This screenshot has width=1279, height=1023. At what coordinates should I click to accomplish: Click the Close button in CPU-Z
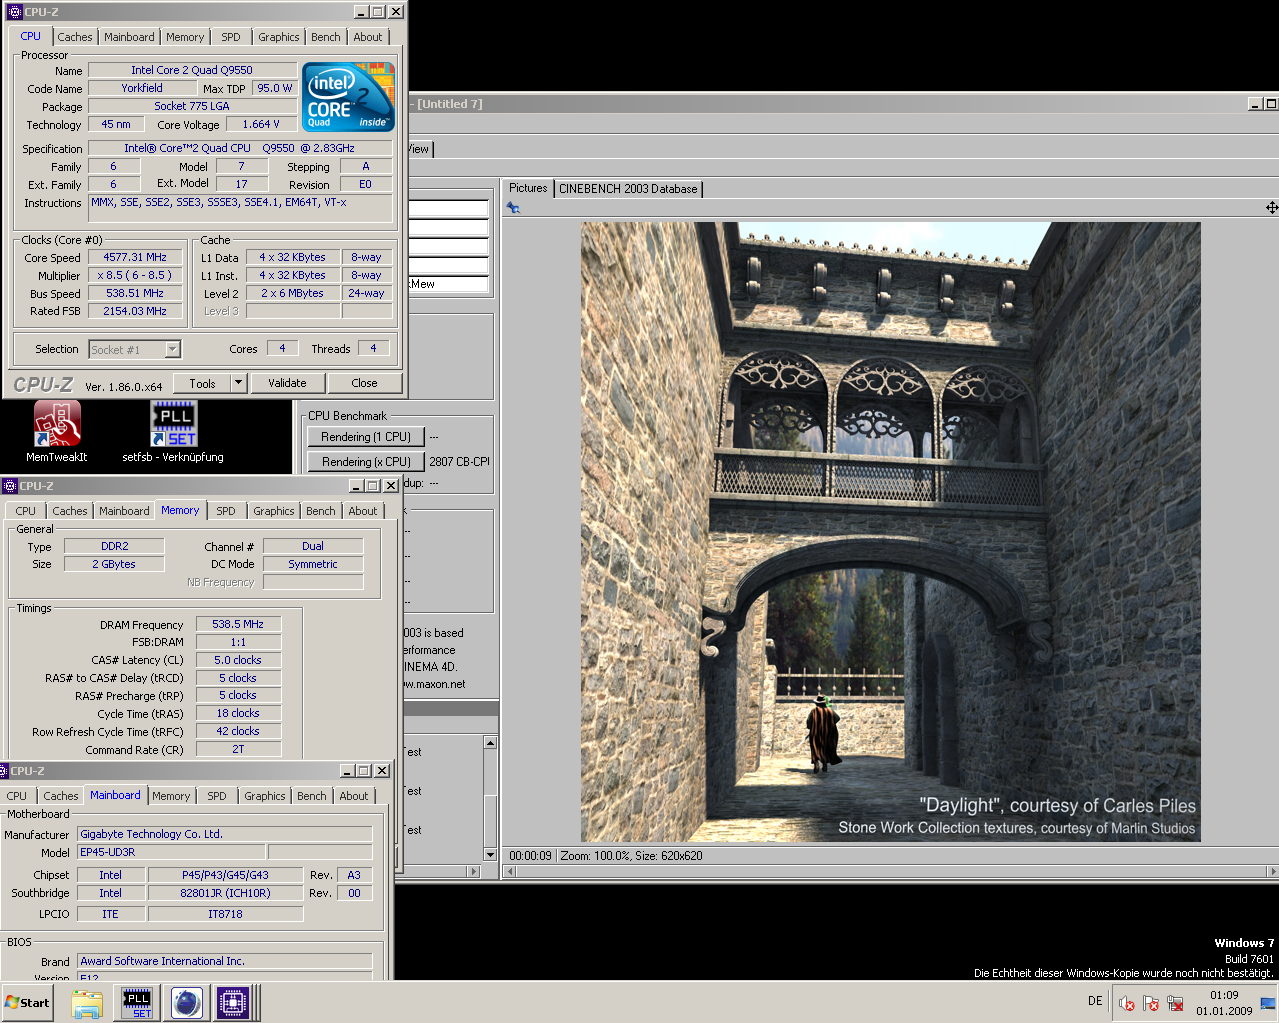click(364, 383)
